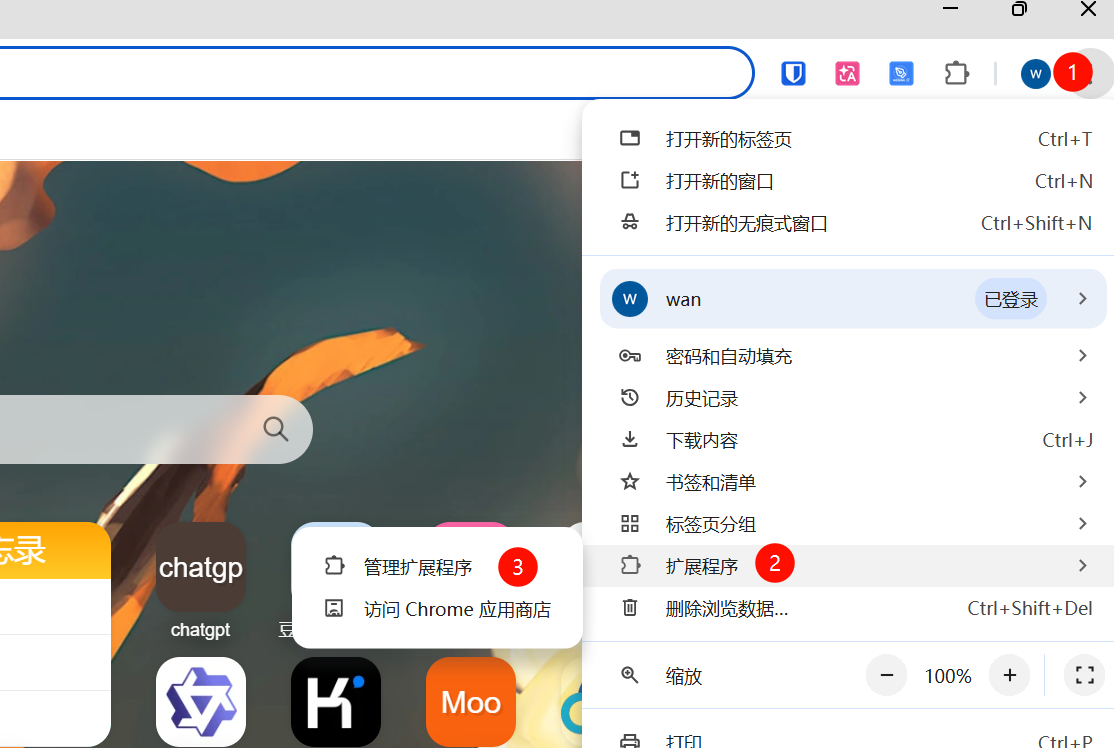Toggle fullscreen mode button
Screen dimensions: 1114x748
pos(1084,676)
